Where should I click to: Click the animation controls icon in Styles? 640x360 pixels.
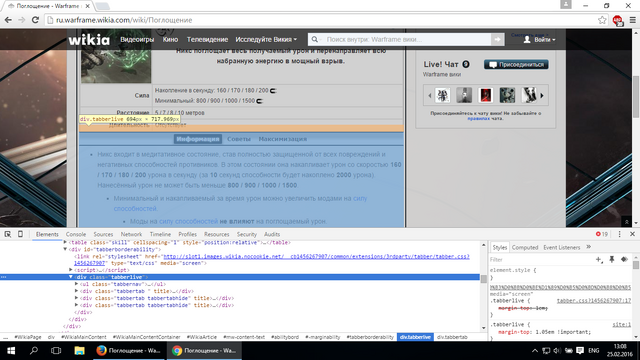pos(624,260)
